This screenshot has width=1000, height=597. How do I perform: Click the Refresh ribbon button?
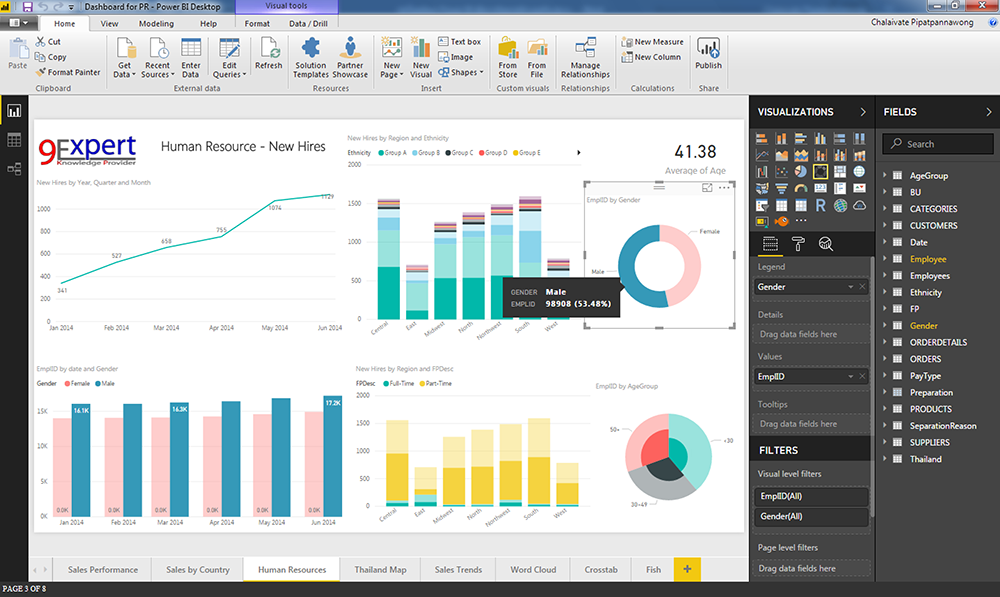click(268, 54)
